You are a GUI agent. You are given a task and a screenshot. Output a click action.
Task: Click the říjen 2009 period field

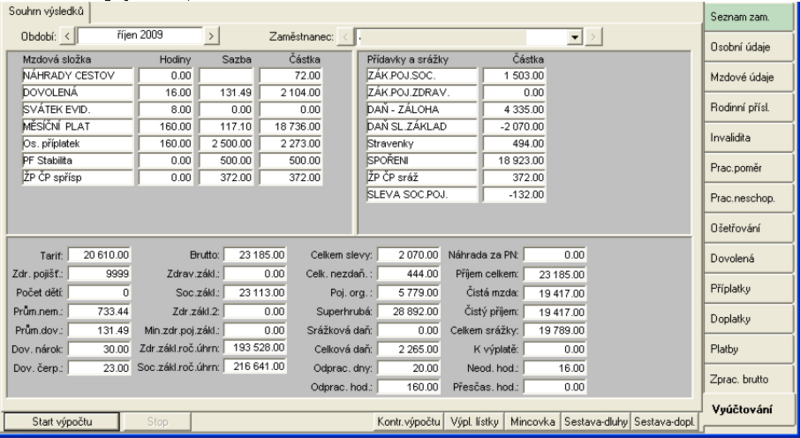tap(140, 36)
